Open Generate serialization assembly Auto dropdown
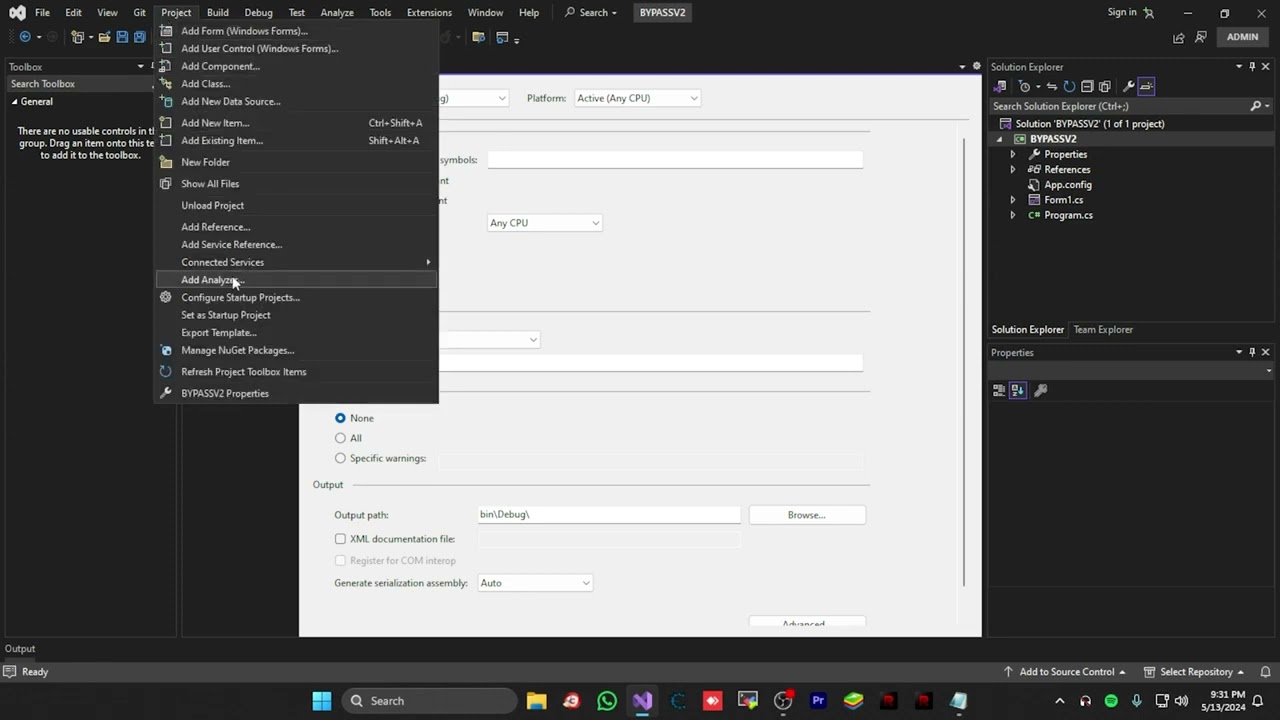 point(535,583)
